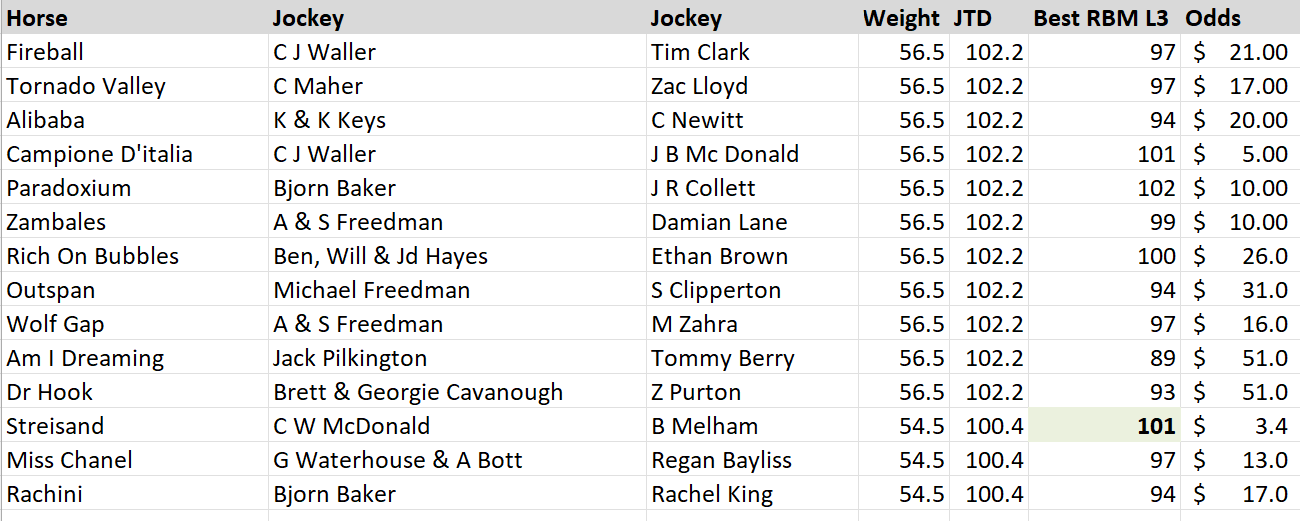Select the Odds column header

coord(1213,18)
